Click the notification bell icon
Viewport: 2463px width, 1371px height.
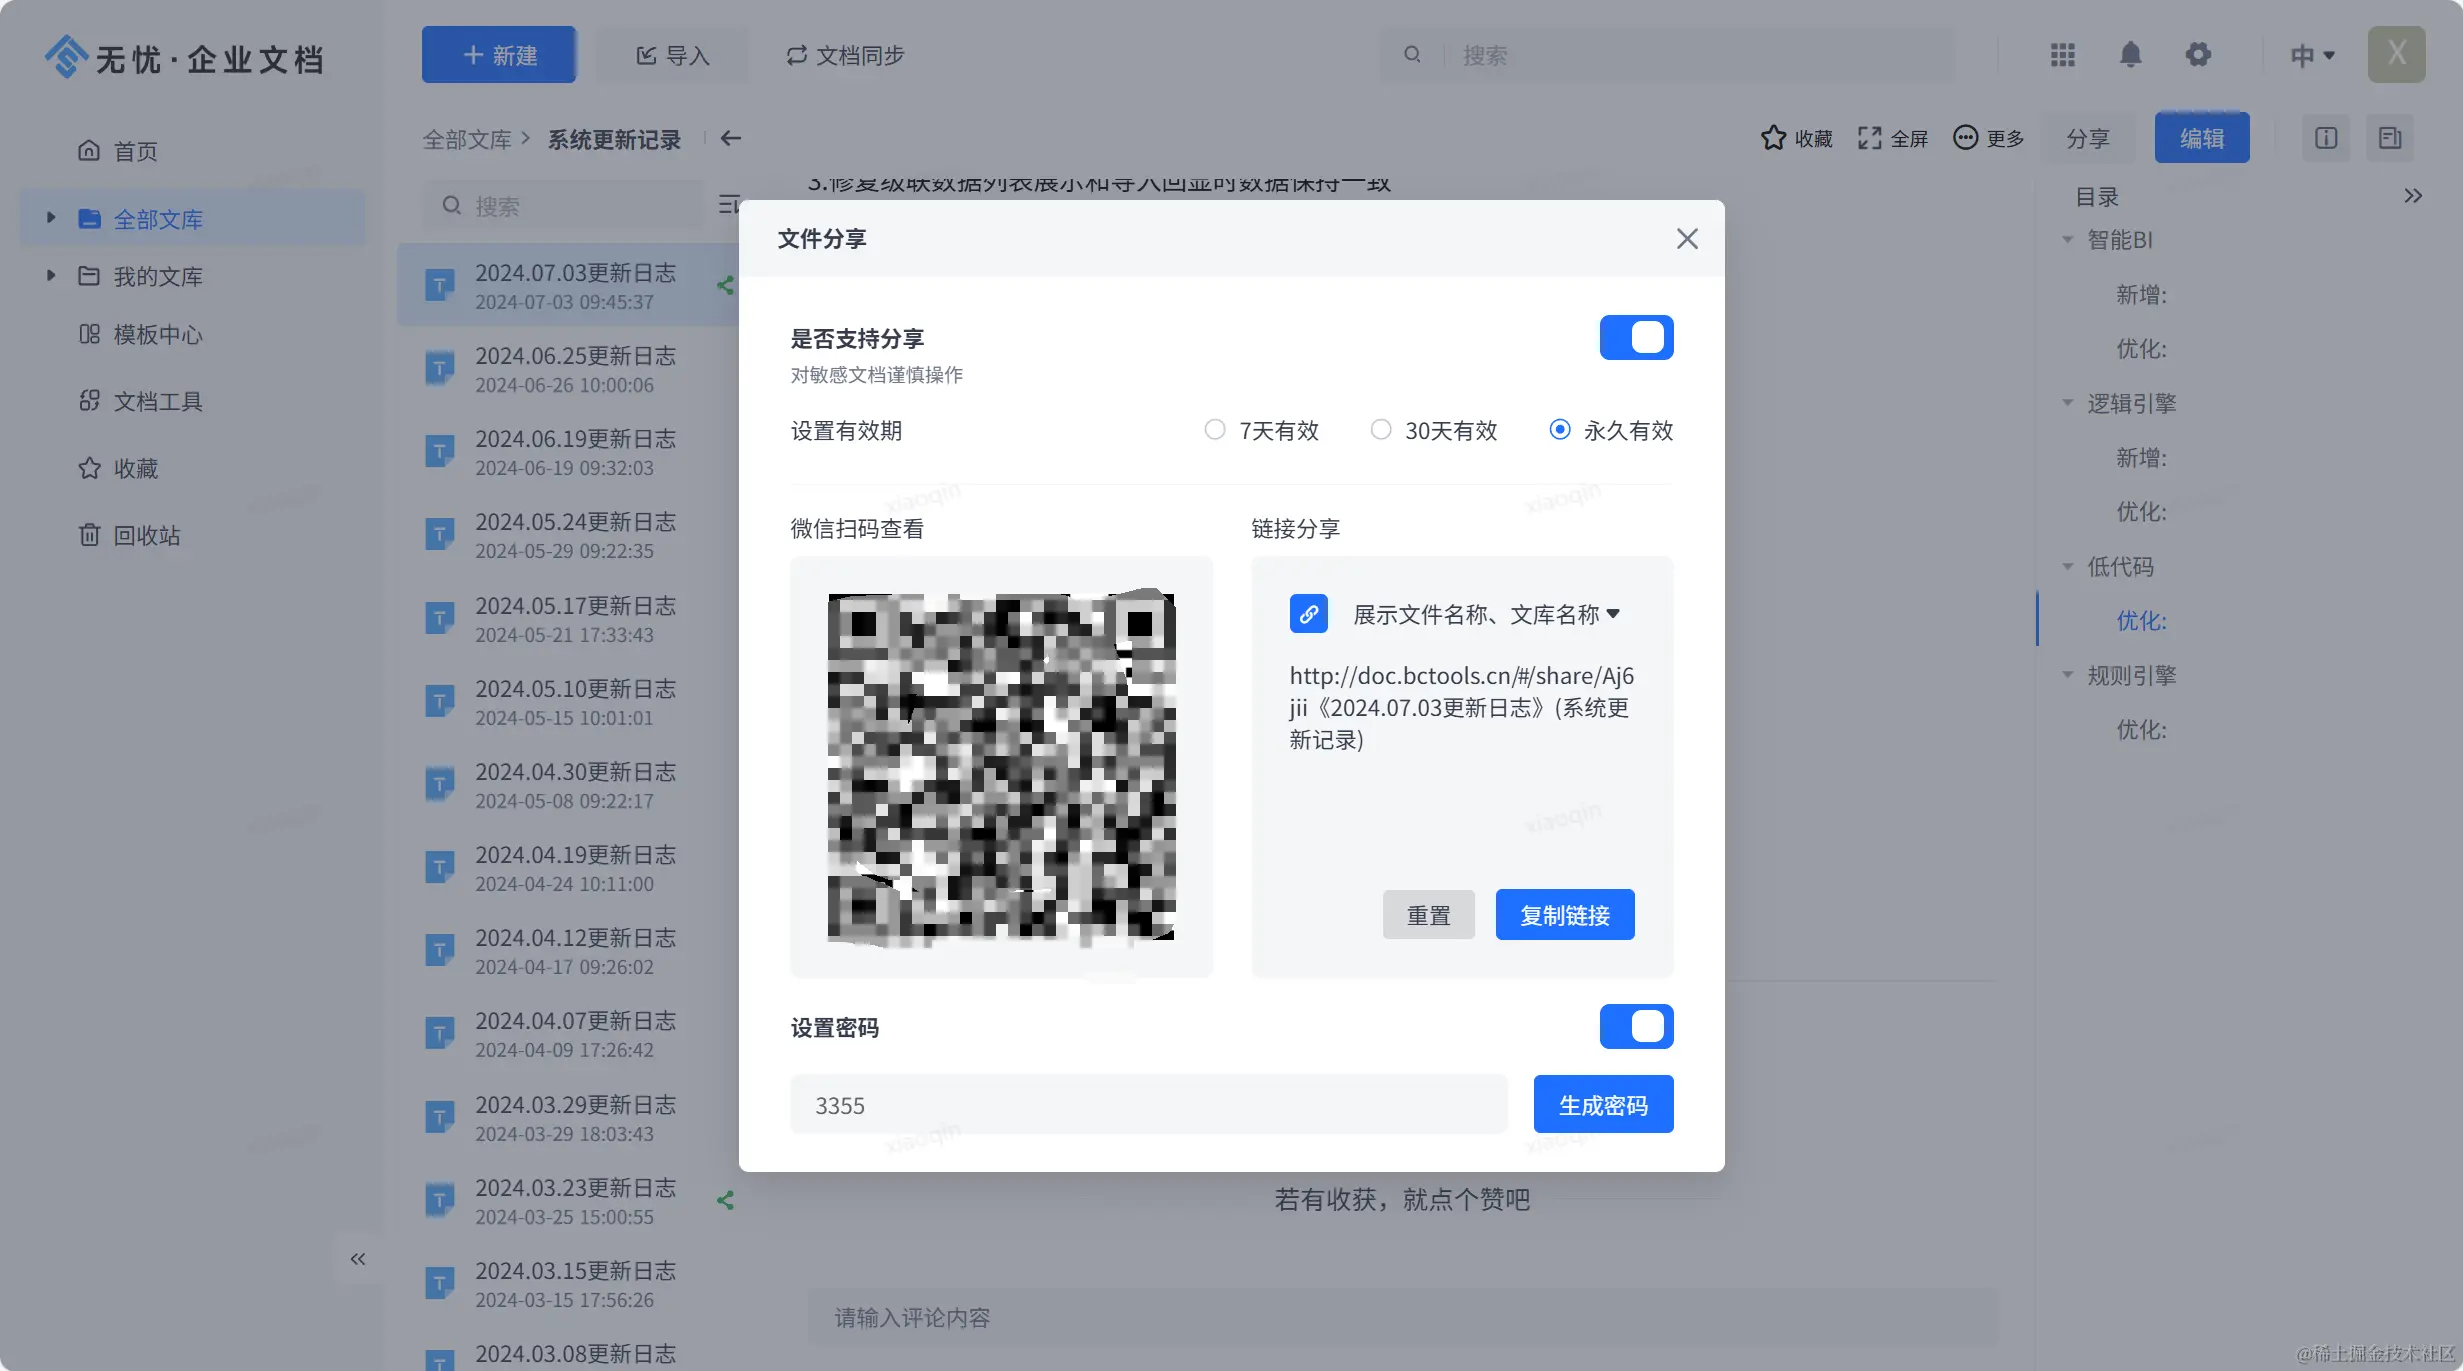pyautogui.click(x=2130, y=55)
